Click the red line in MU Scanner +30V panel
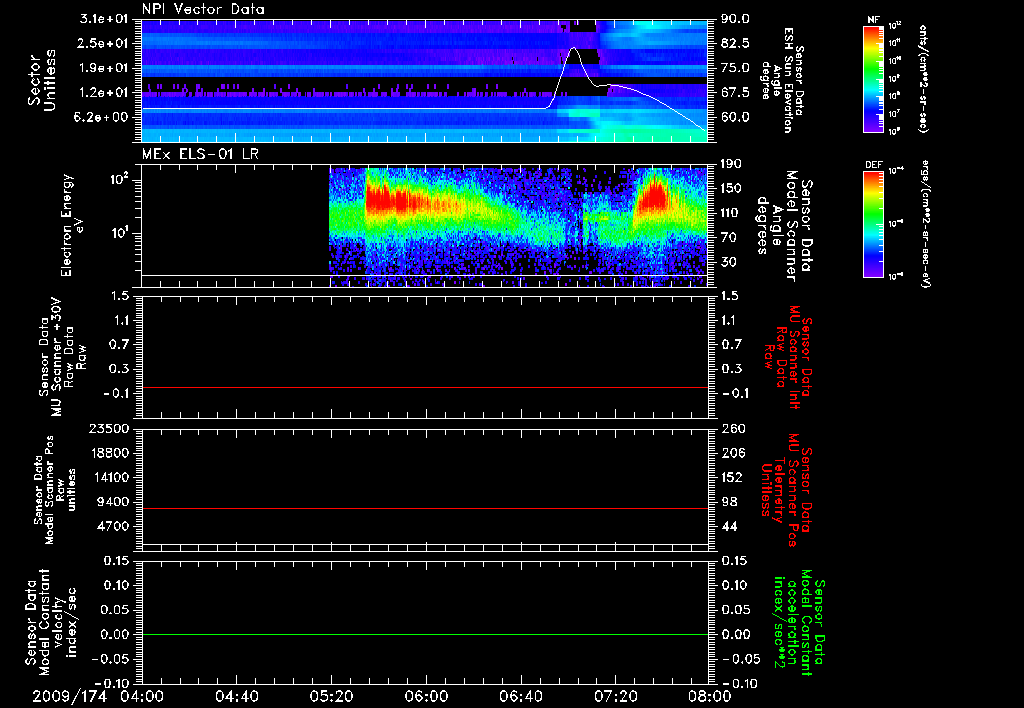Image resolution: width=1024 pixels, height=708 pixels. click(425, 388)
